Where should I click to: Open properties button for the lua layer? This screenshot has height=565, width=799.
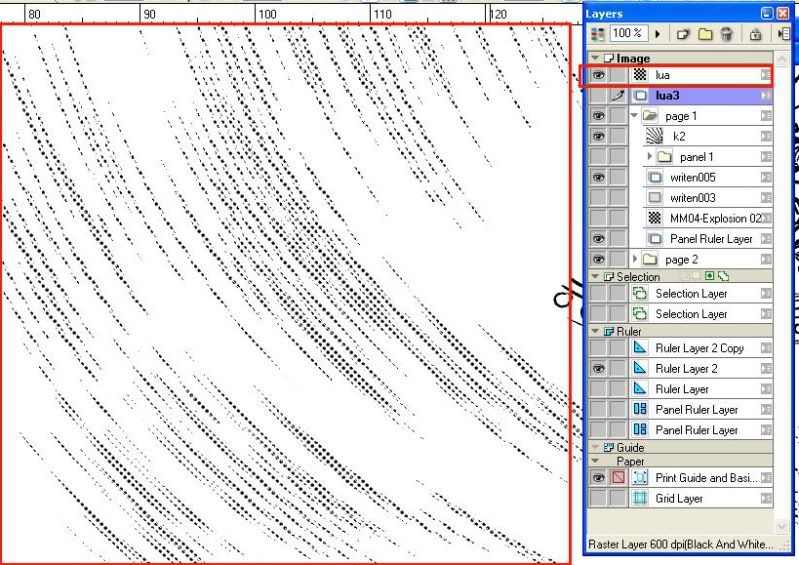766,75
